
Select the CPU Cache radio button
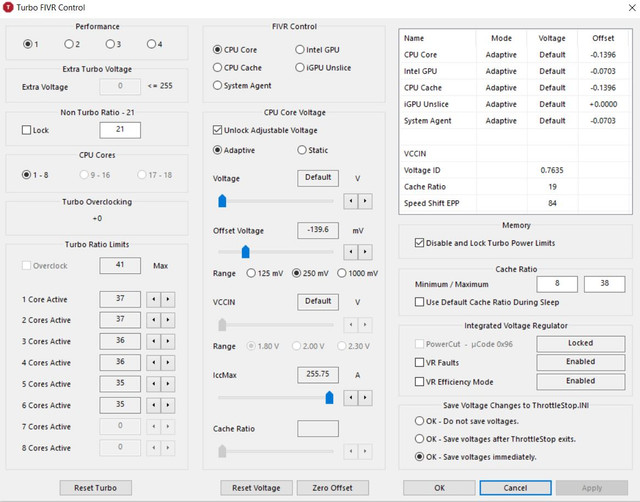(218, 67)
